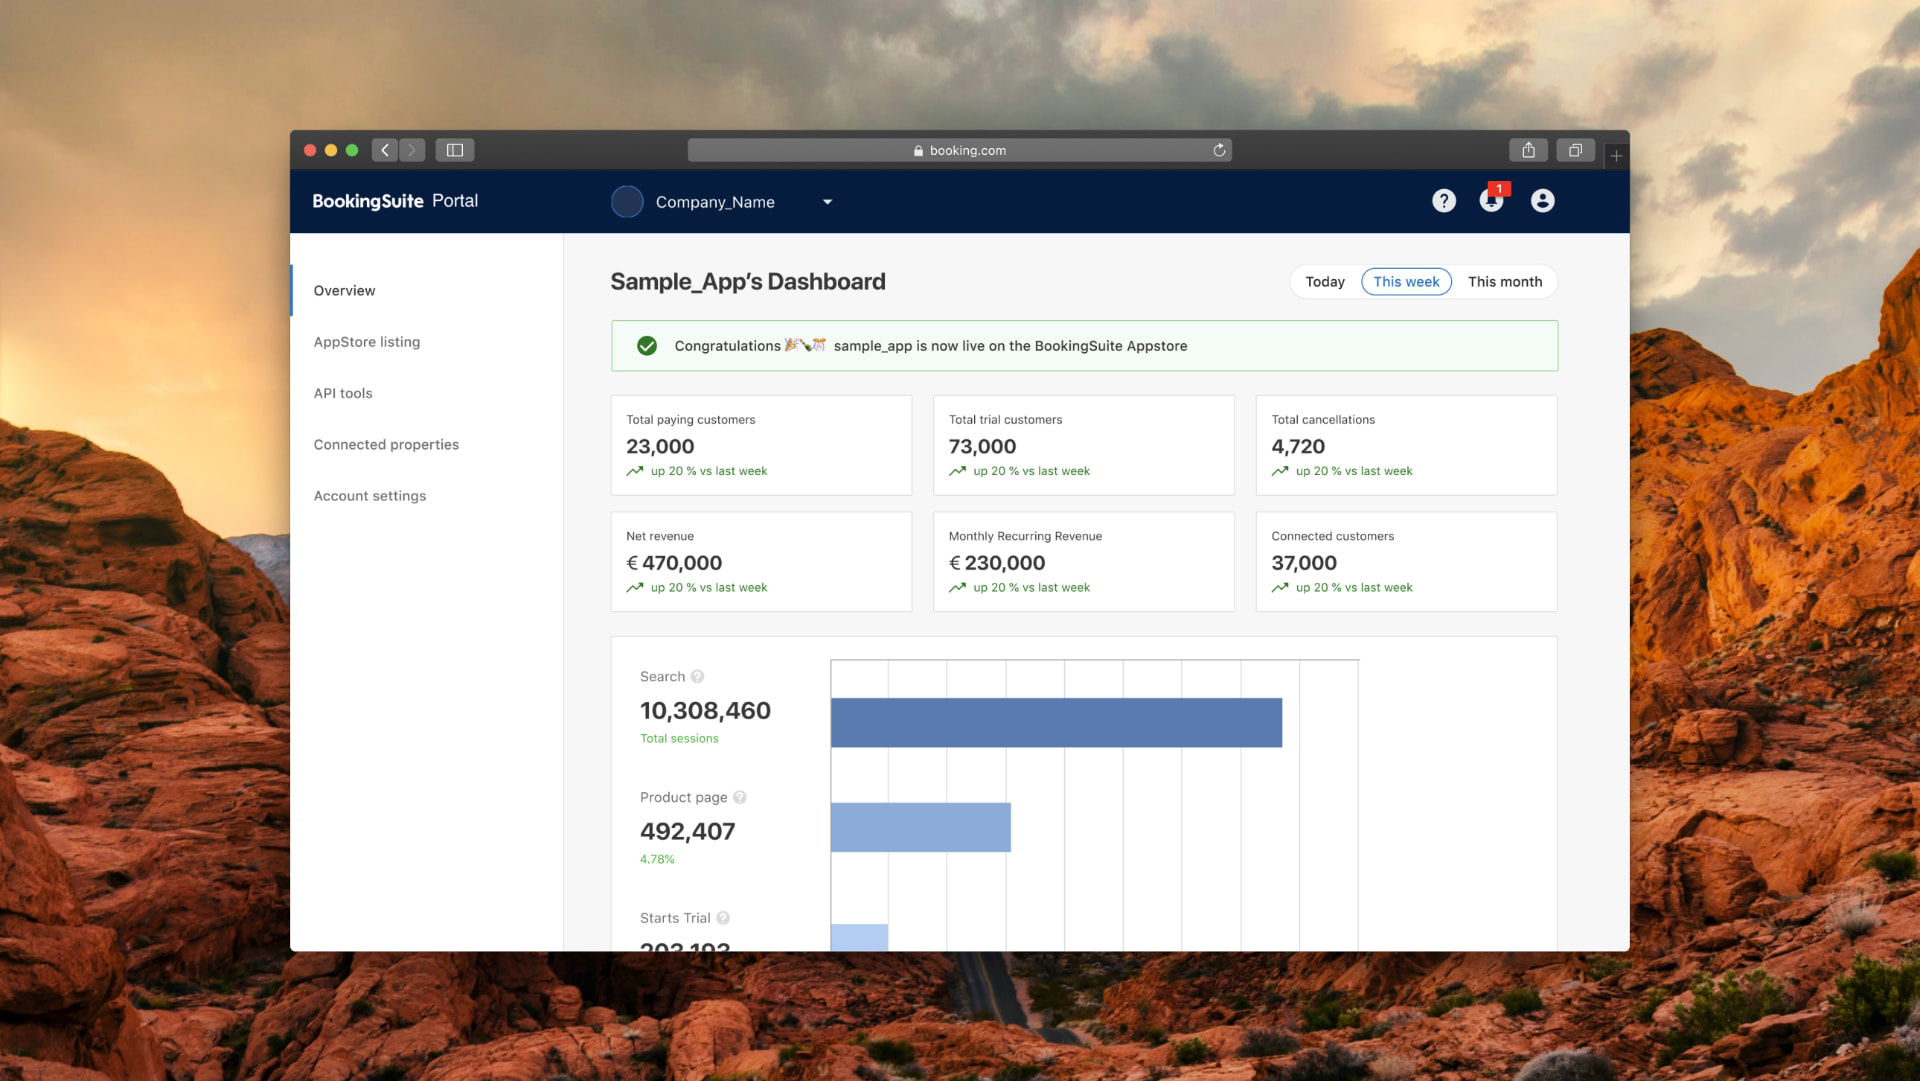Click trend arrow under Total trial customers
Image resolution: width=1920 pixels, height=1081 pixels.
[x=957, y=471]
